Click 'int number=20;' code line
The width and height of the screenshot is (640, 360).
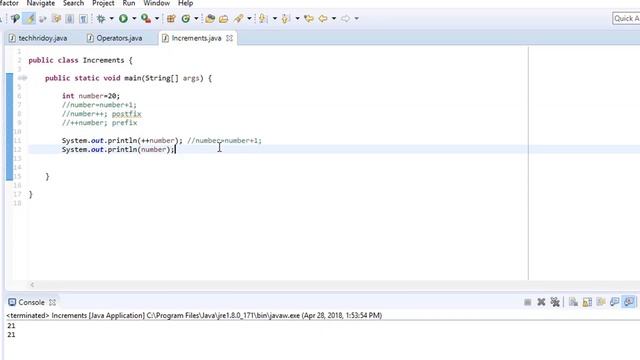coord(91,96)
